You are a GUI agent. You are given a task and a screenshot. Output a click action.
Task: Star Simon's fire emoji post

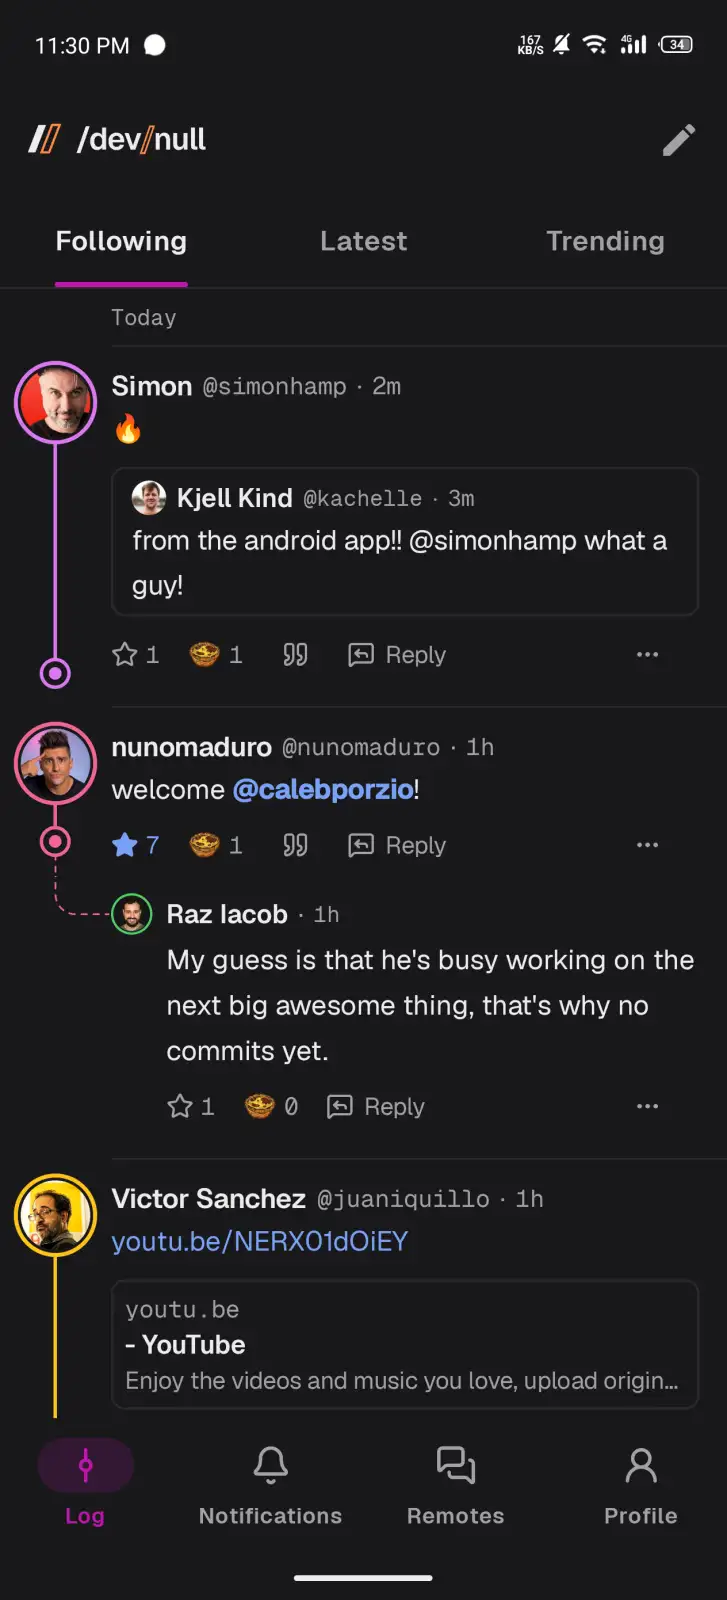point(135,655)
